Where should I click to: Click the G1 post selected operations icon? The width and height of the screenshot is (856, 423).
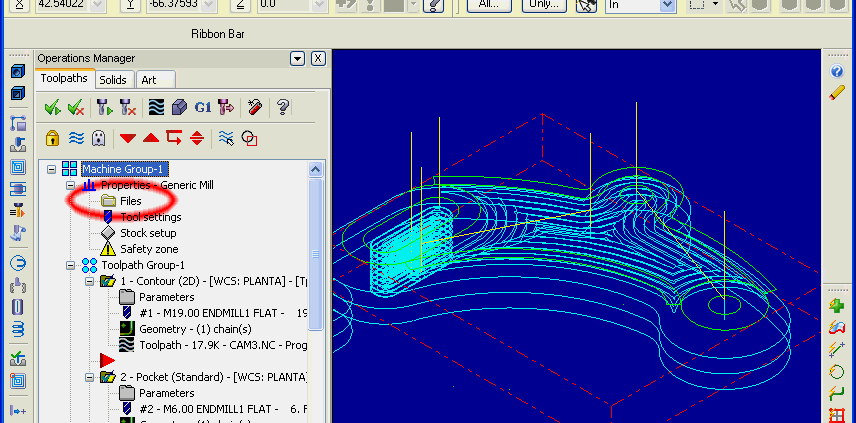tap(202, 107)
